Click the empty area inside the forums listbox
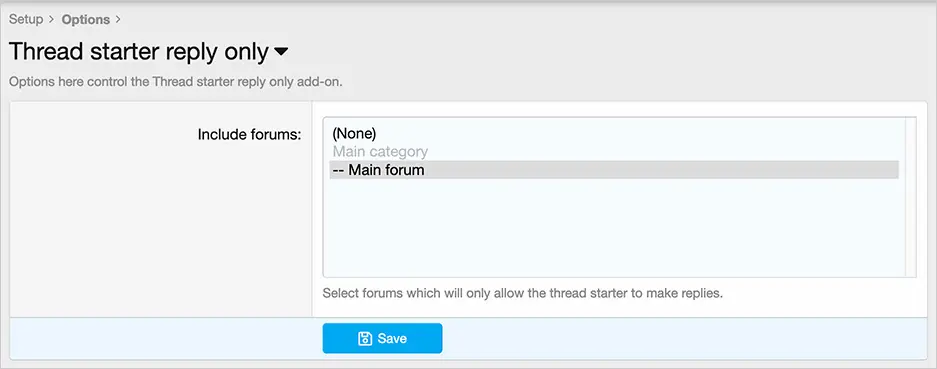Screen dimensions: 937x369 click(614, 227)
